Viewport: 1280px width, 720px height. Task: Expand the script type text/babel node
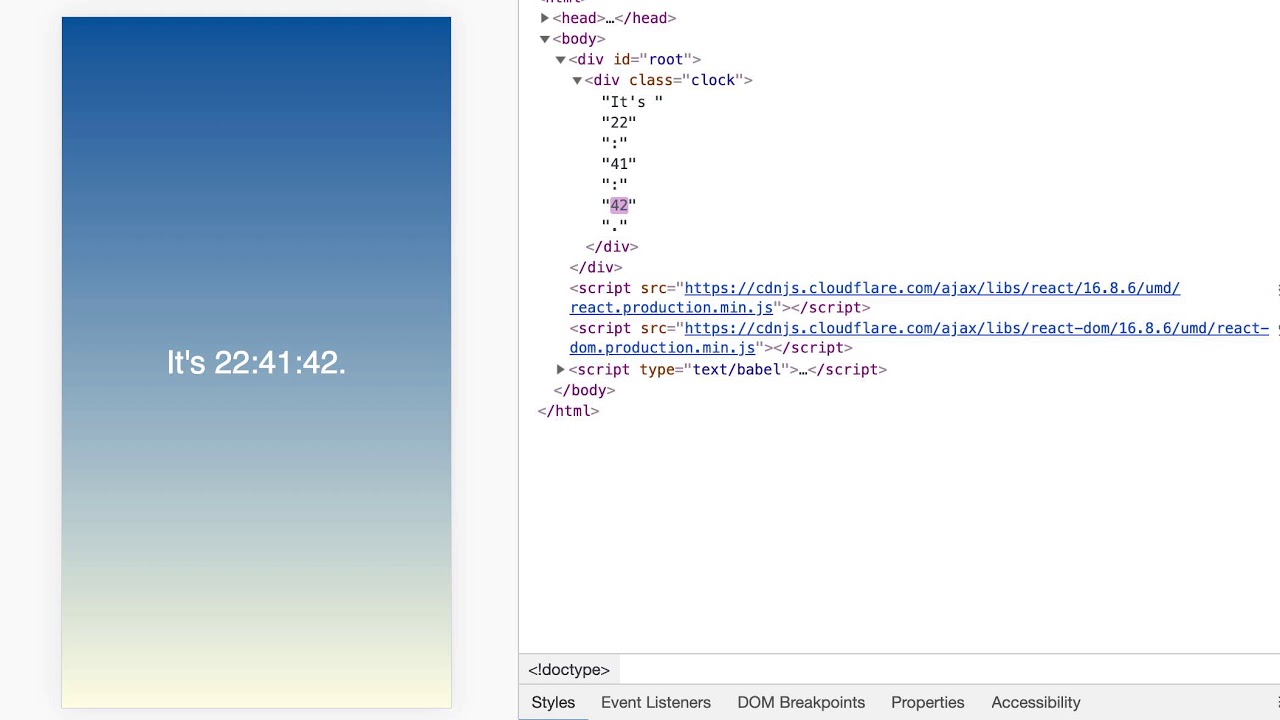pyautogui.click(x=561, y=369)
